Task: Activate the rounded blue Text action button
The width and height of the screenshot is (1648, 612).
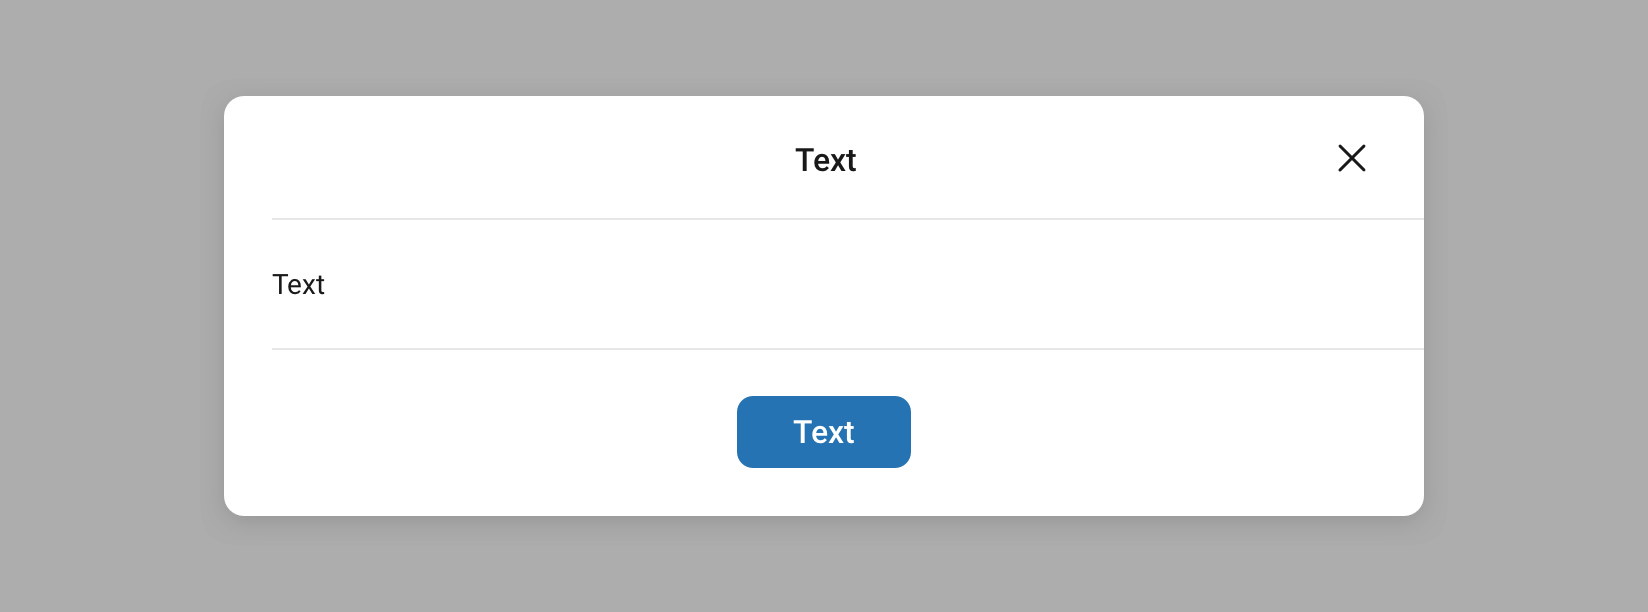Action: (823, 432)
